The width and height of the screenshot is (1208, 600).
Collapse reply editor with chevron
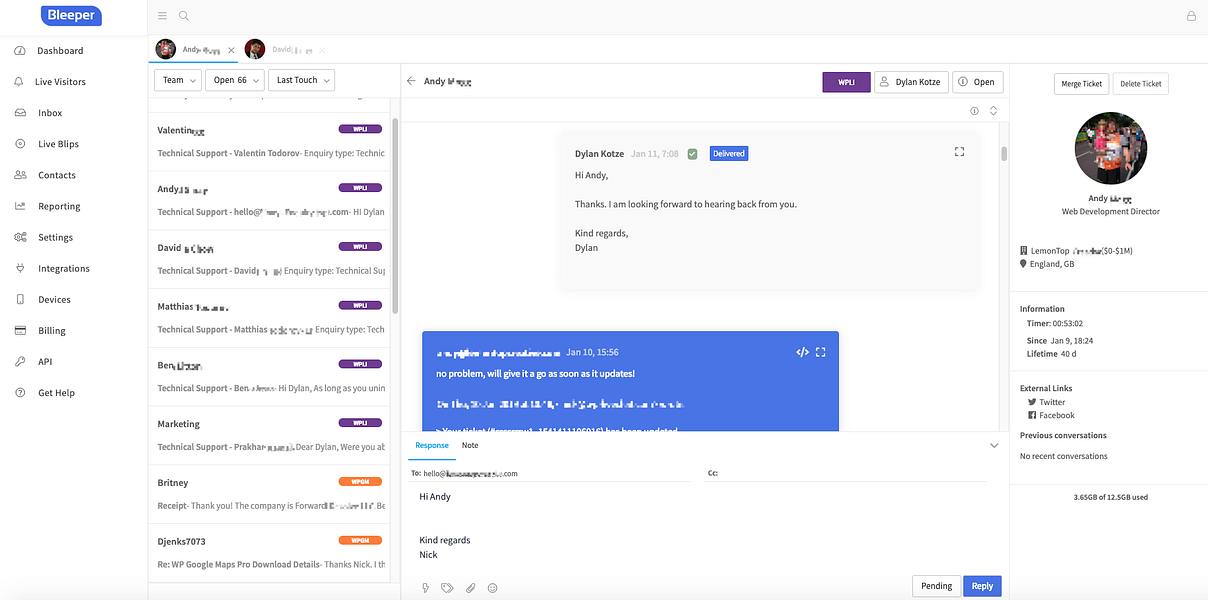coord(994,445)
